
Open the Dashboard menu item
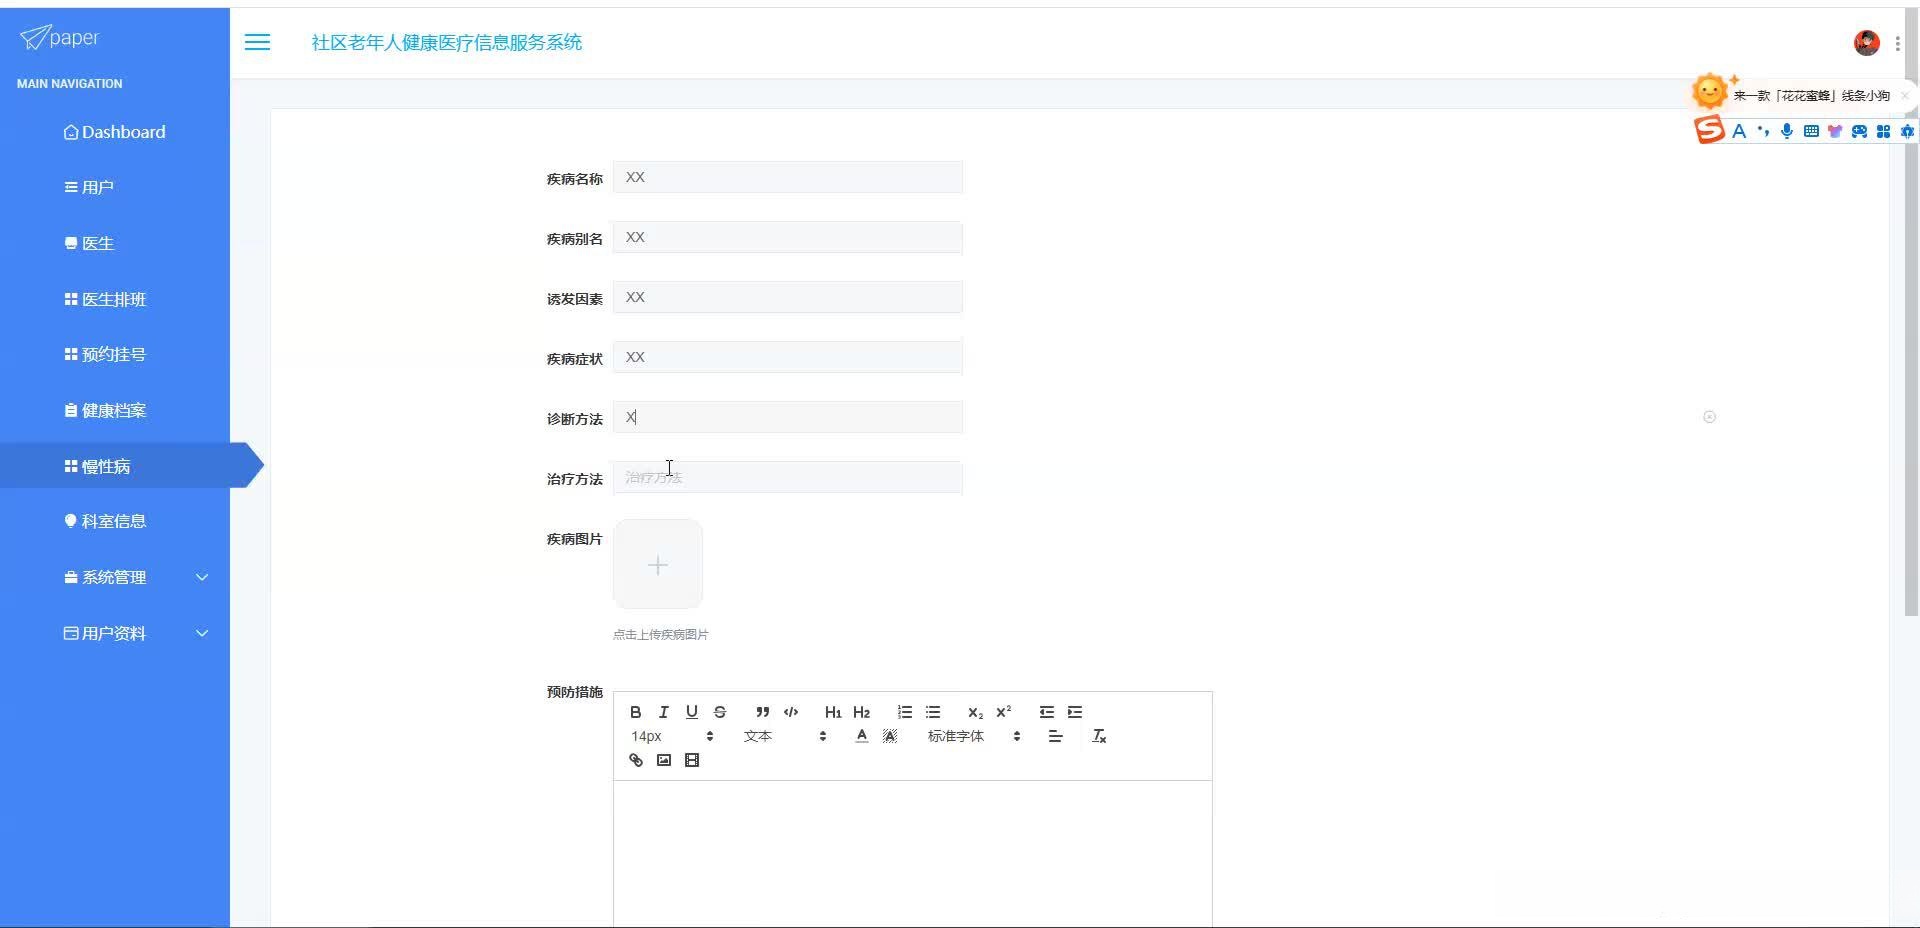click(115, 131)
